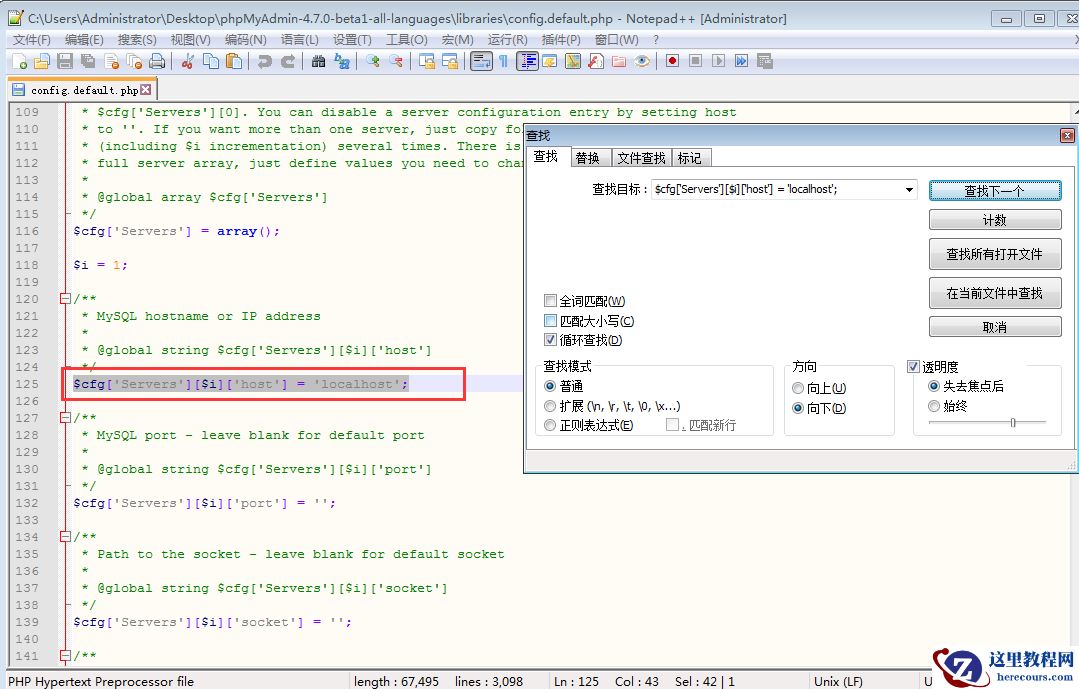Click the Cut scissors icon
This screenshot has height=689, width=1079.
pos(187,61)
